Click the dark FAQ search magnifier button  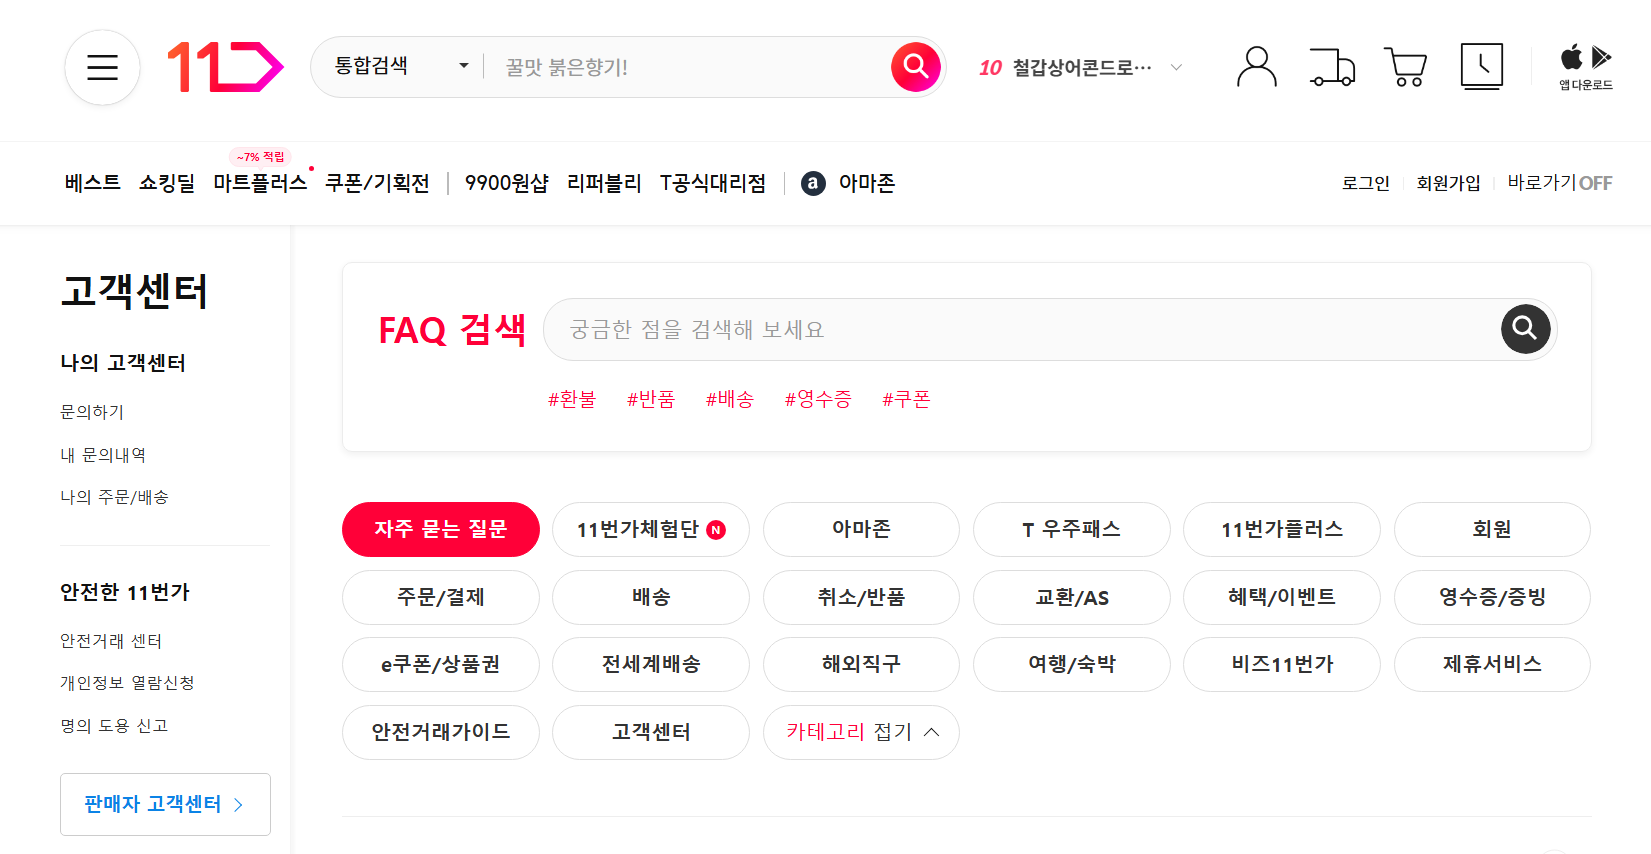[x=1525, y=329]
